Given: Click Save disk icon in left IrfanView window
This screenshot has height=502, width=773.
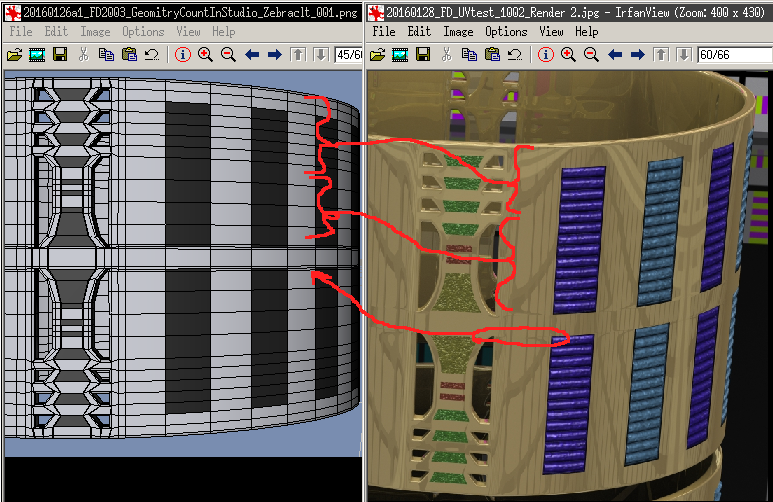Looking at the screenshot, I should 60,54.
